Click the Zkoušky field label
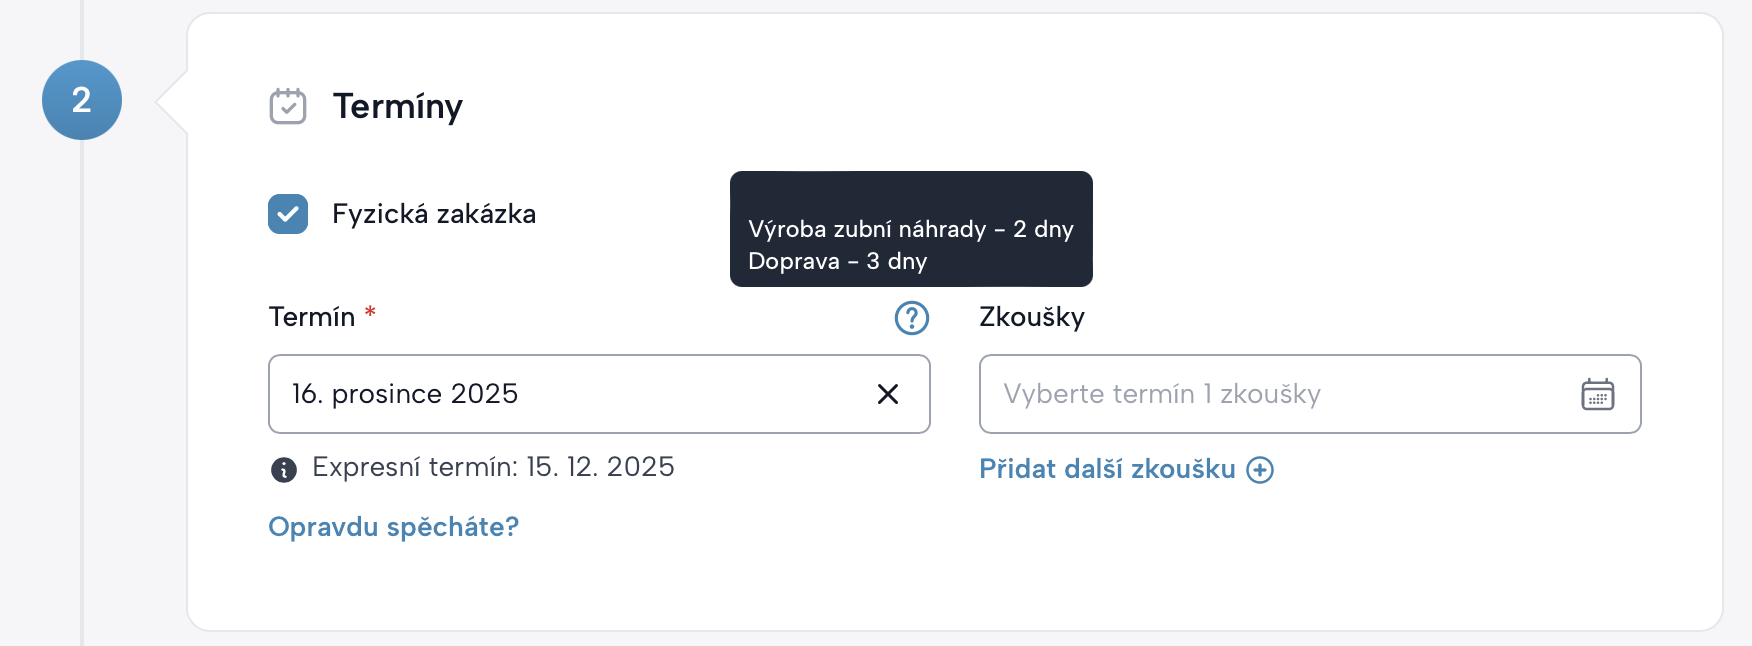This screenshot has width=1752, height=646. pos(1032,317)
